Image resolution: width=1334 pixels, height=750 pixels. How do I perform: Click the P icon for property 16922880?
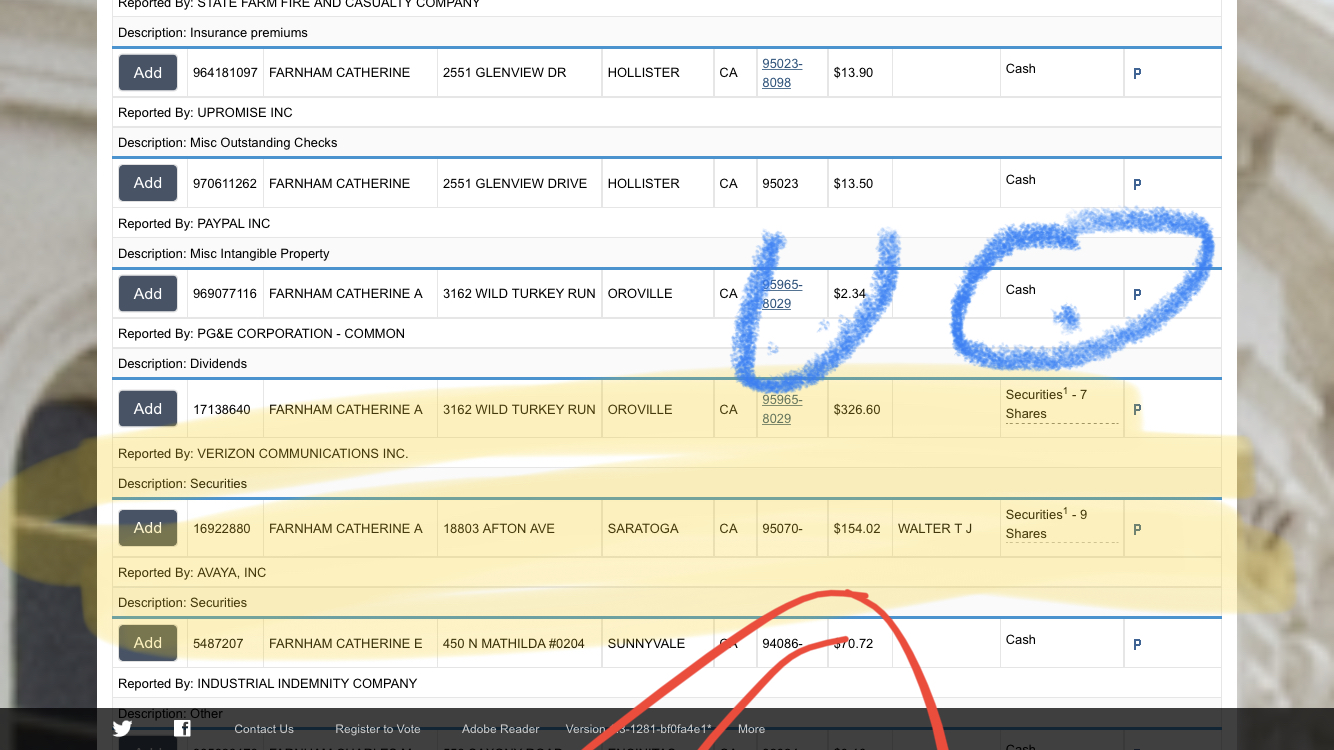1137,529
